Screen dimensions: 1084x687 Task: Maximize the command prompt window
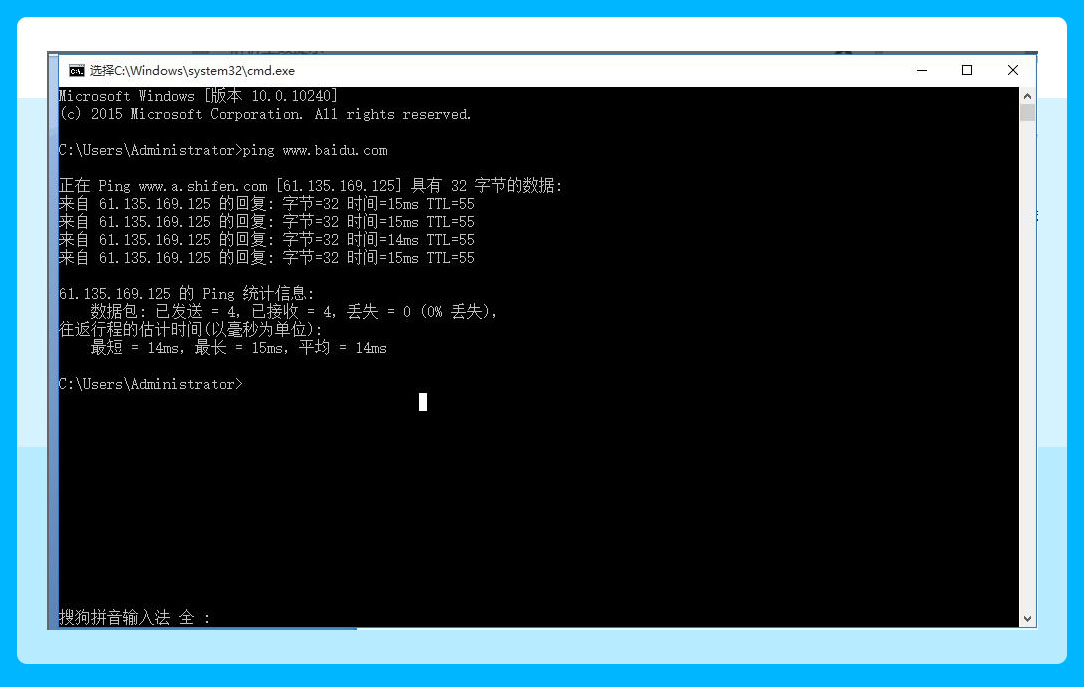click(967, 70)
